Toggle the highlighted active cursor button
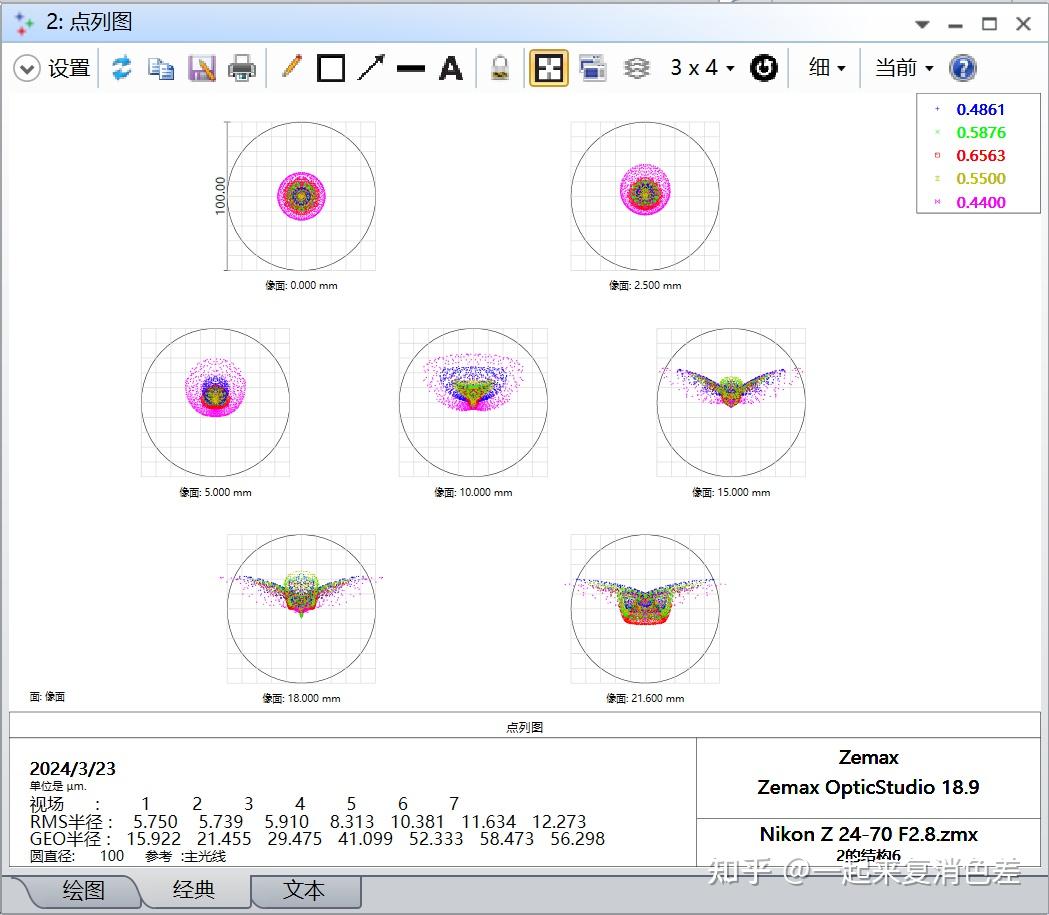Image resolution: width=1049 pixels, height=915 pixels. tap(548, 68)
